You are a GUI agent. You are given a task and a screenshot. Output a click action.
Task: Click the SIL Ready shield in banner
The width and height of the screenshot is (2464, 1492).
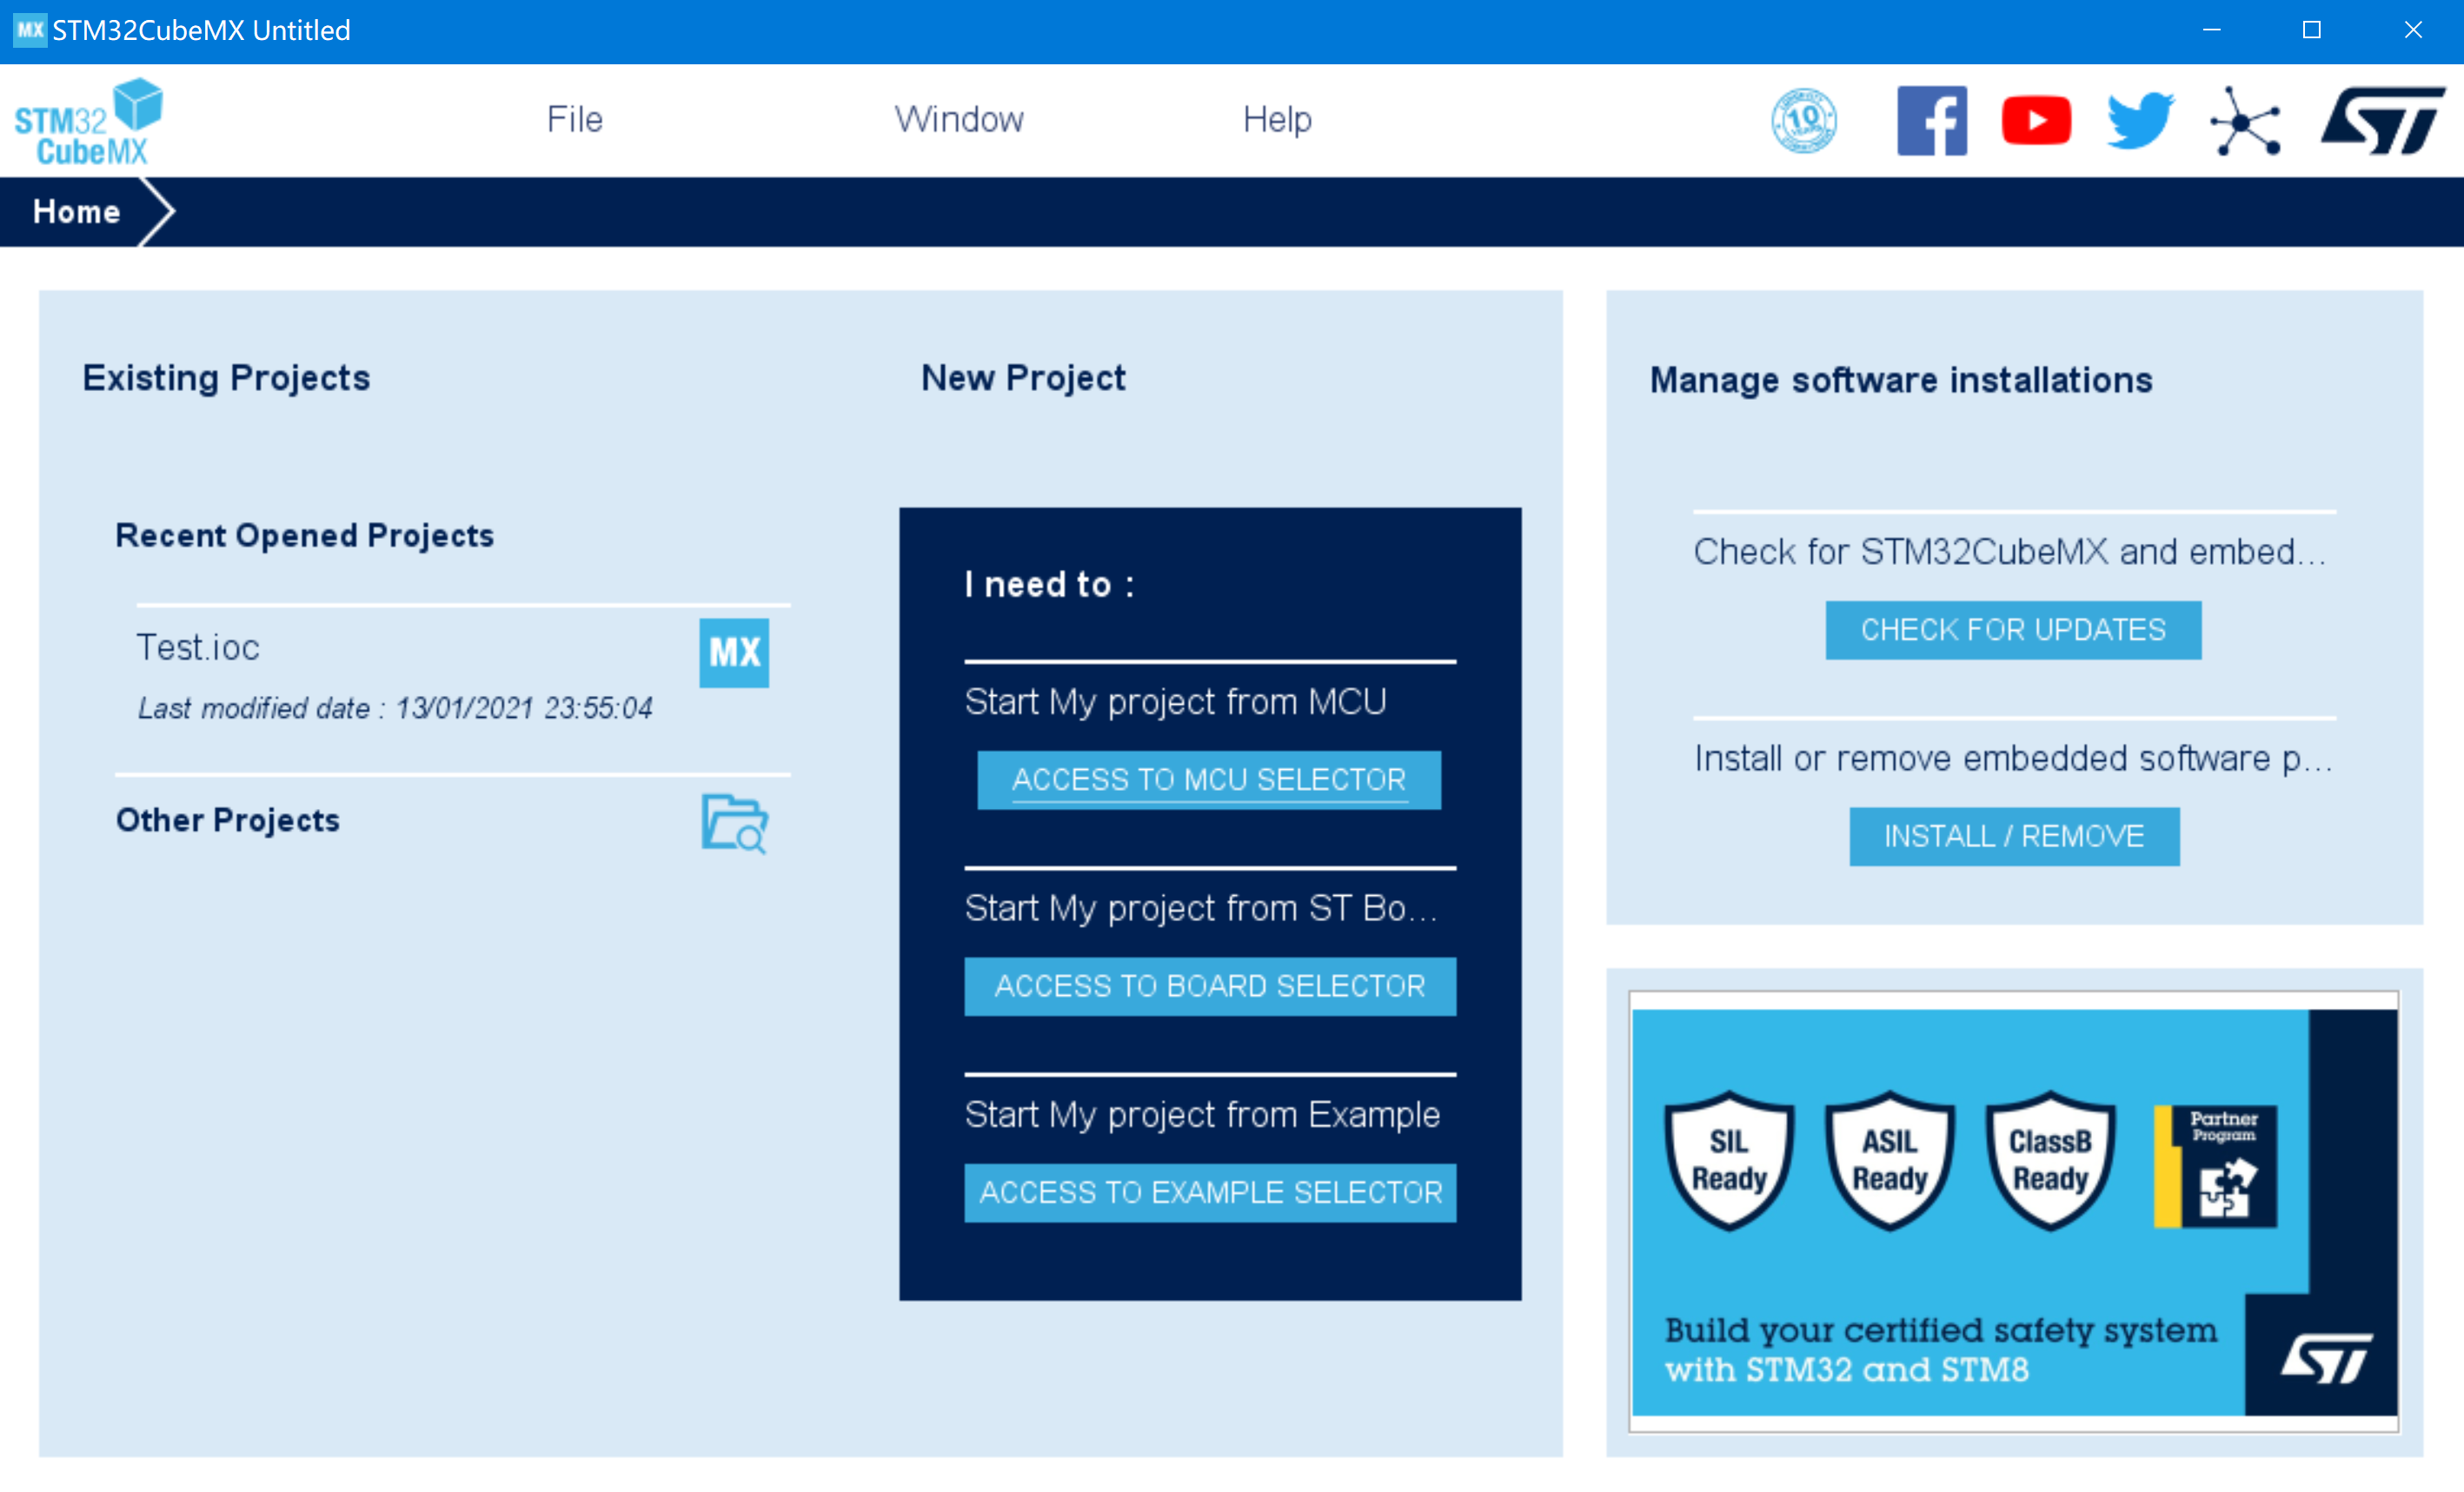(x=1728, y=1160)
